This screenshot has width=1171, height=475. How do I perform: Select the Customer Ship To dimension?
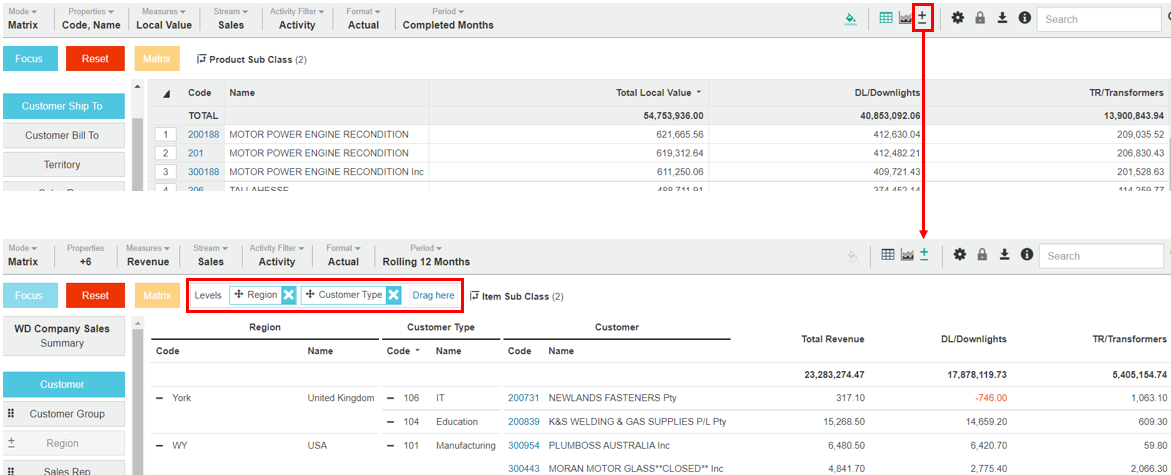[x=63, y=106]
